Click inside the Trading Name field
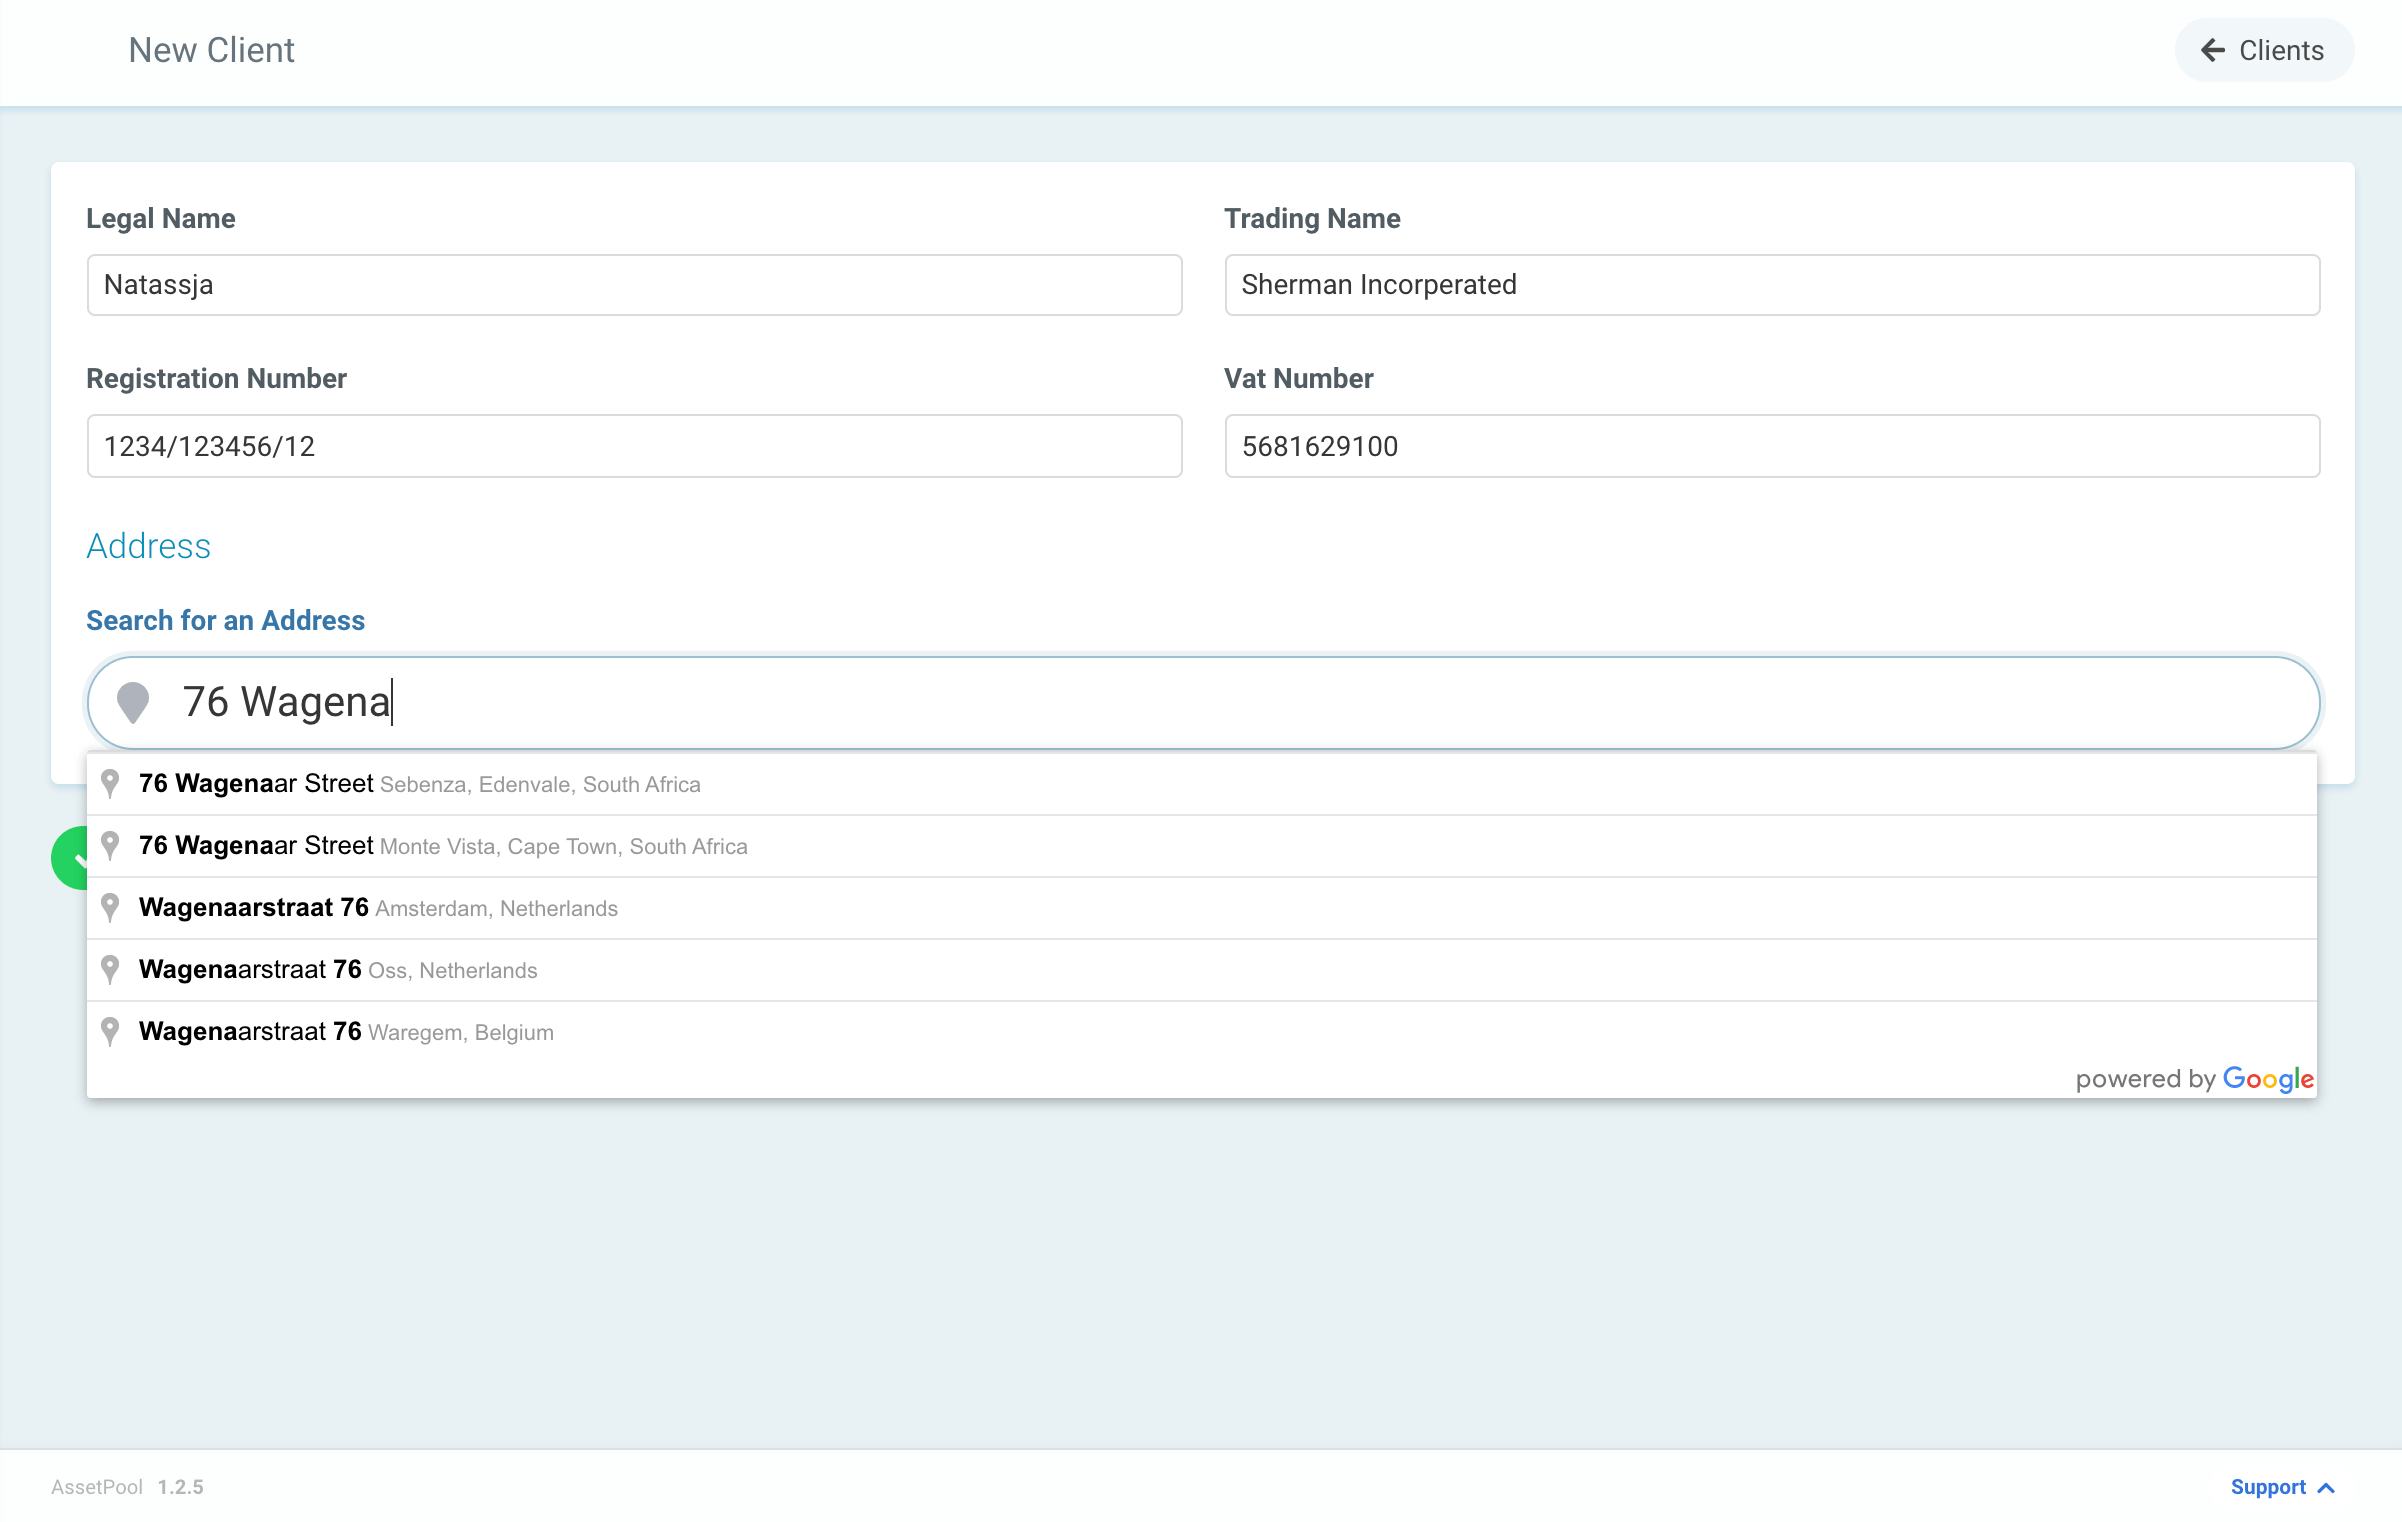The image size is (2402, 1522). coord(1772,285)
